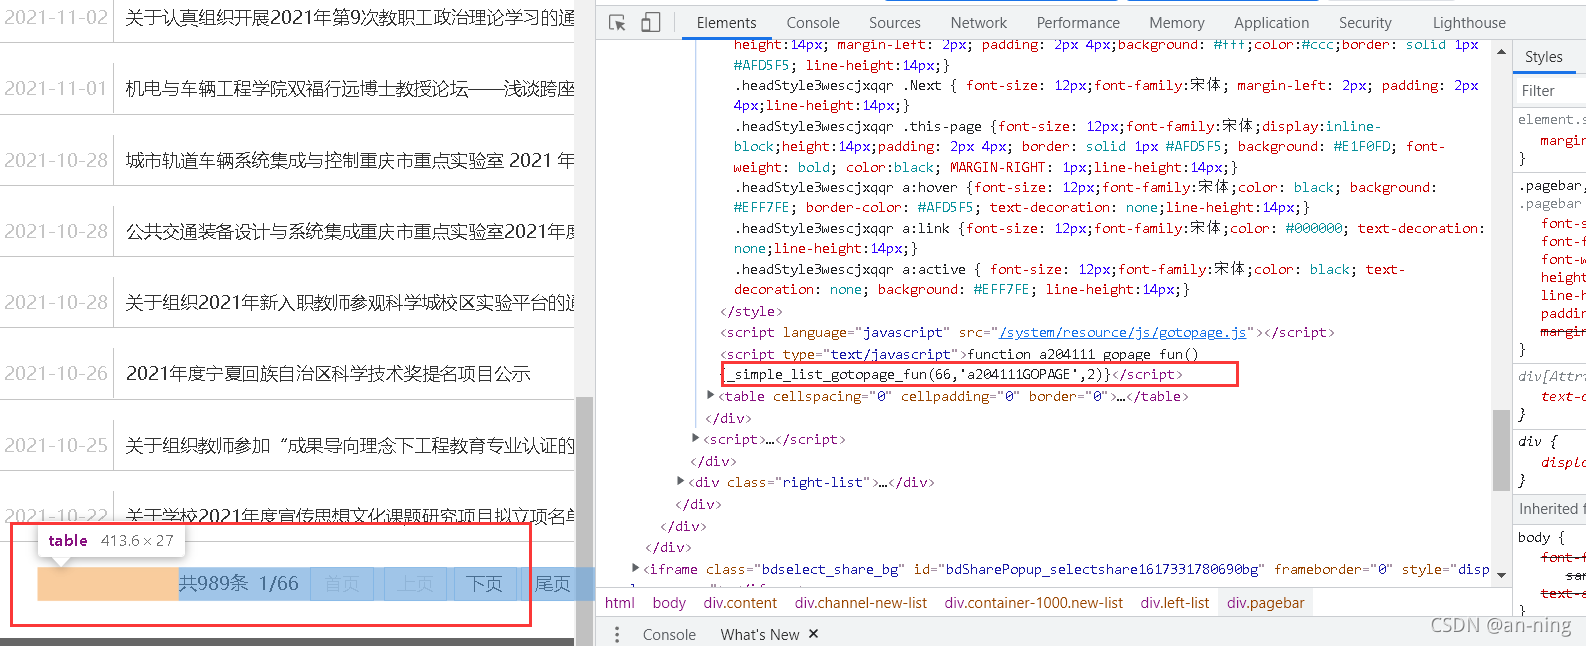
Task: Switch to the Console tab
Action: (x=812, y=22)
